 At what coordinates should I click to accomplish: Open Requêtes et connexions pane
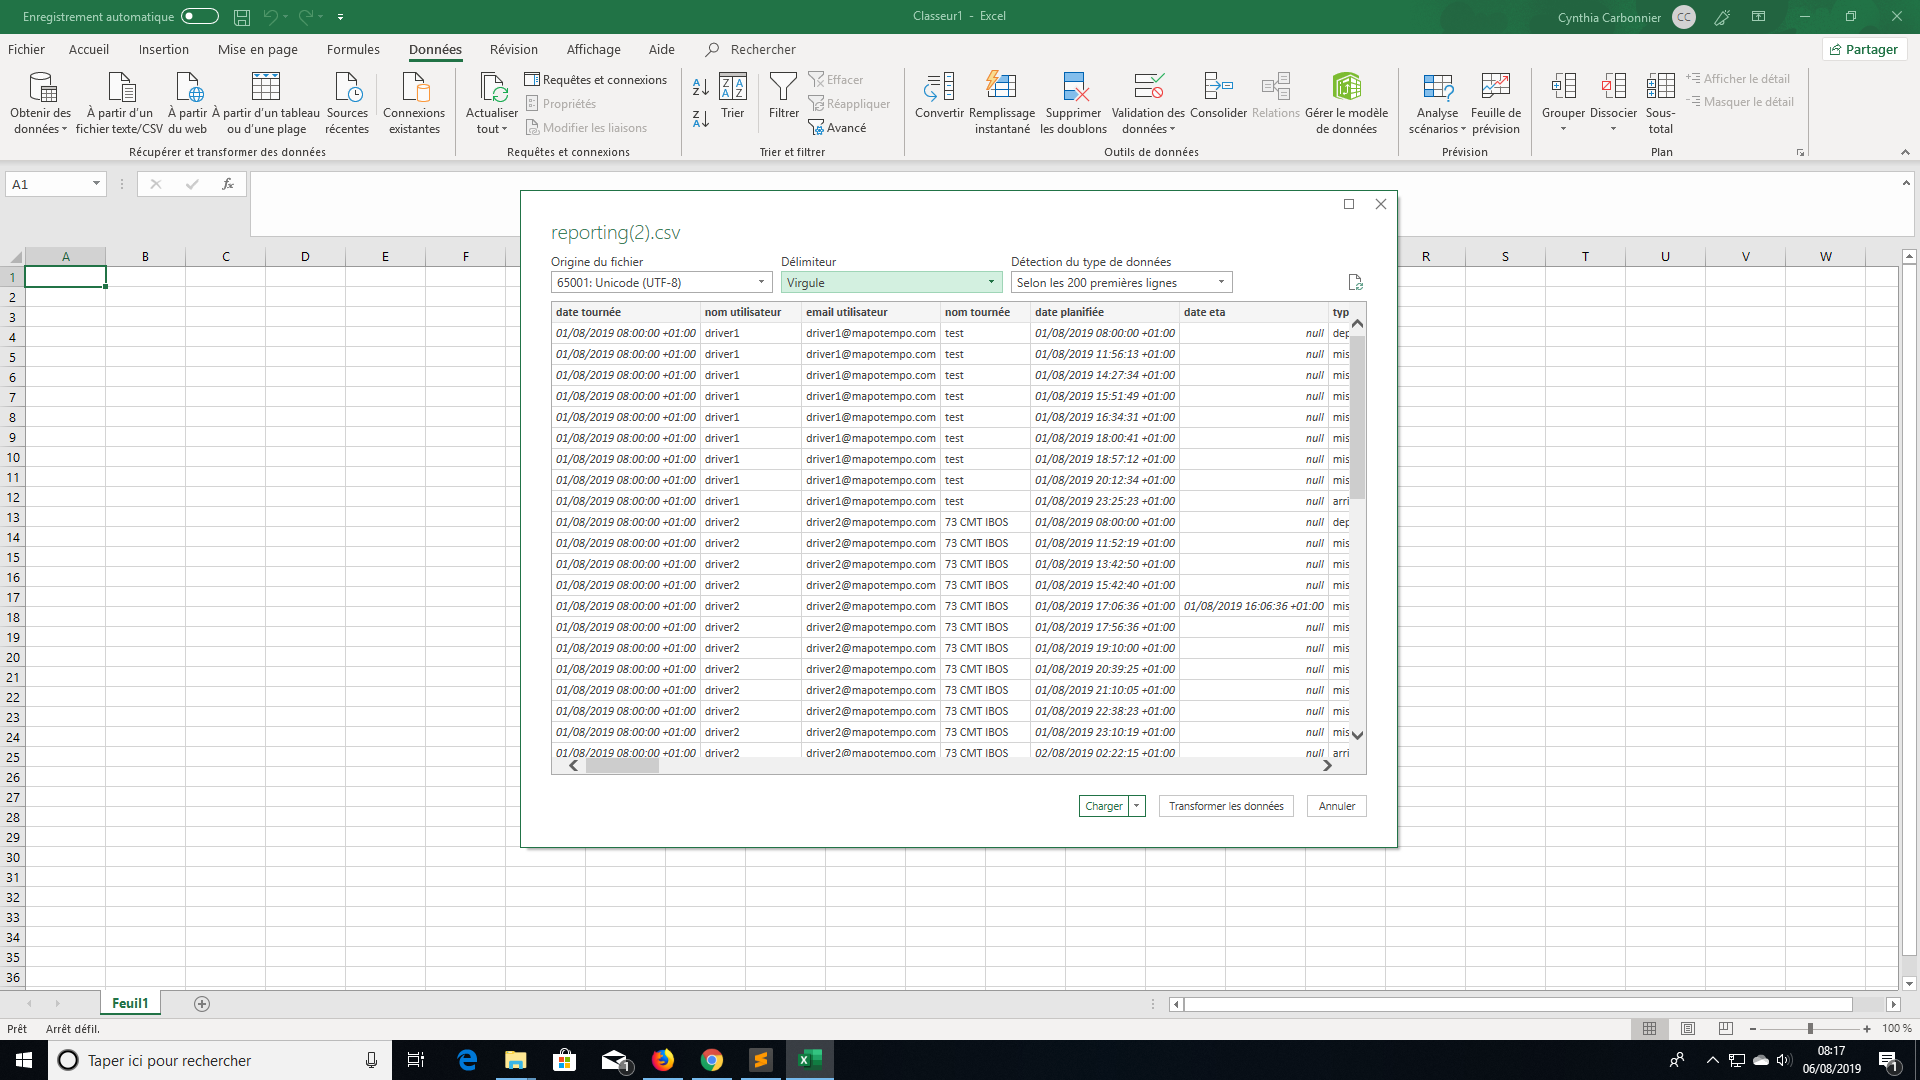tap(596, 79)
